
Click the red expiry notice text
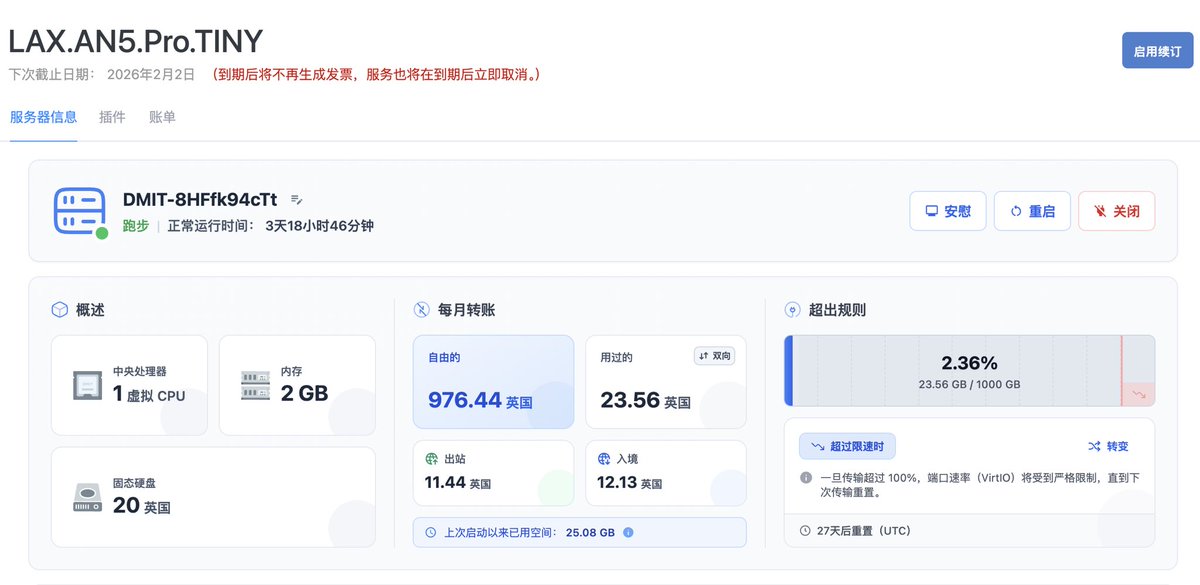[x=377, y=75]
